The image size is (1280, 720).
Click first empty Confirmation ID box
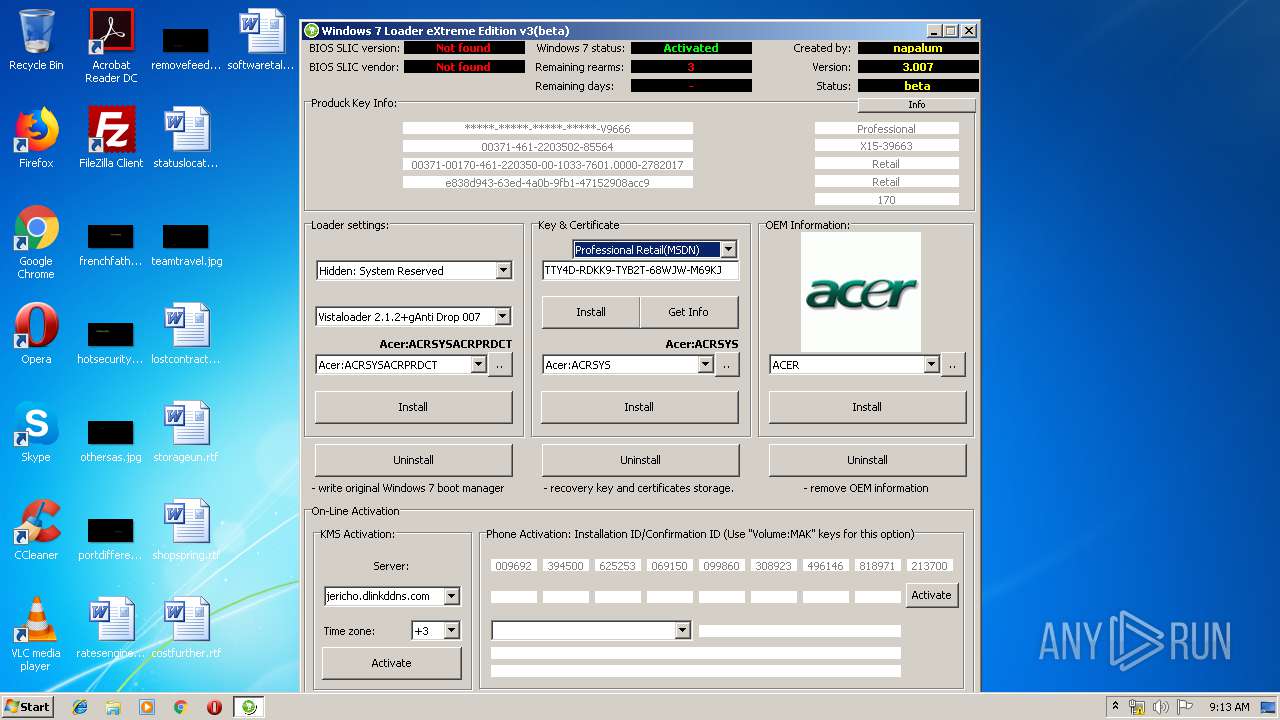(513, 597)
